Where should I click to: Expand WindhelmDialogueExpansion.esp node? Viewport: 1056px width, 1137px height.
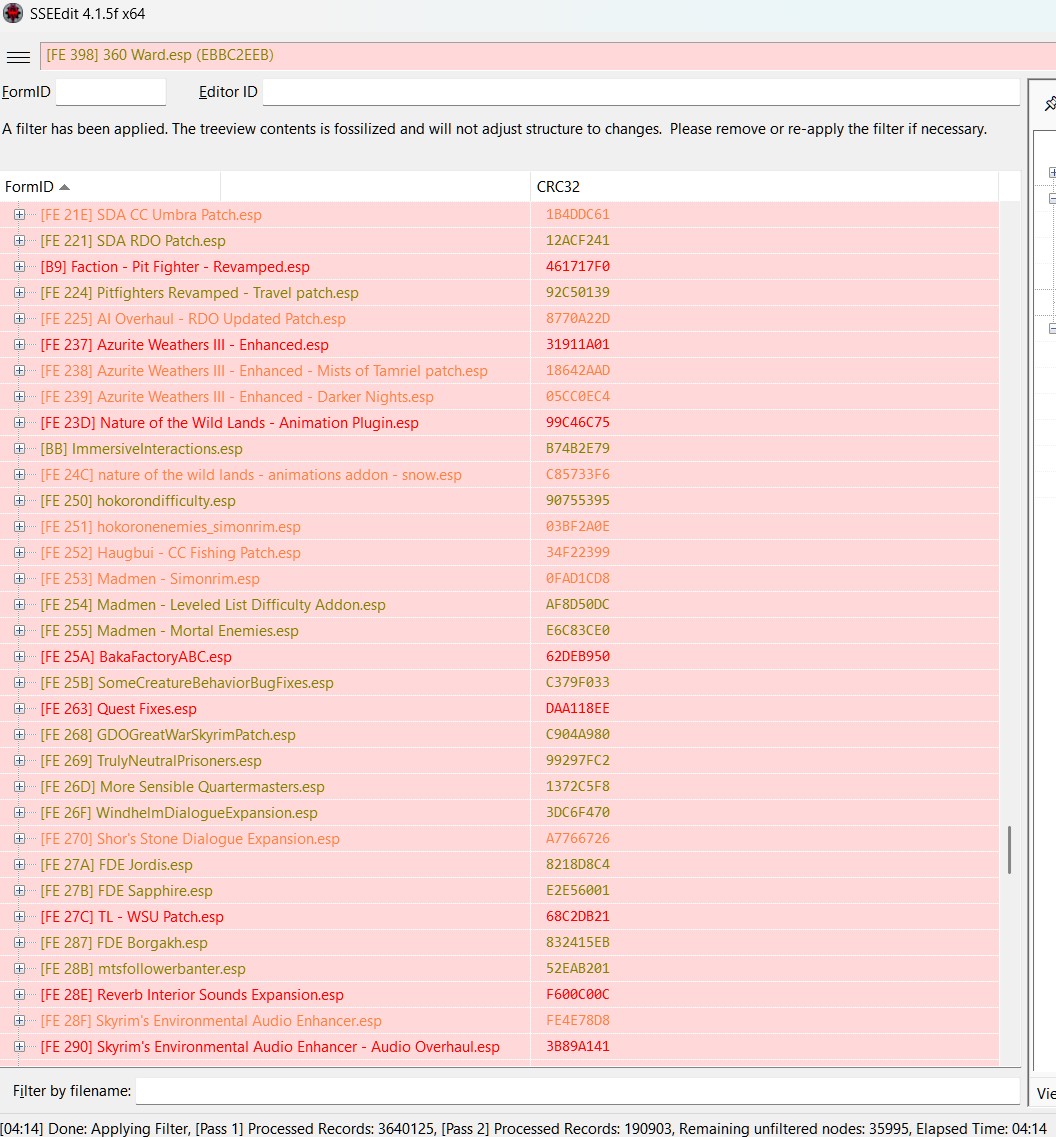click(x=20, y=813)
